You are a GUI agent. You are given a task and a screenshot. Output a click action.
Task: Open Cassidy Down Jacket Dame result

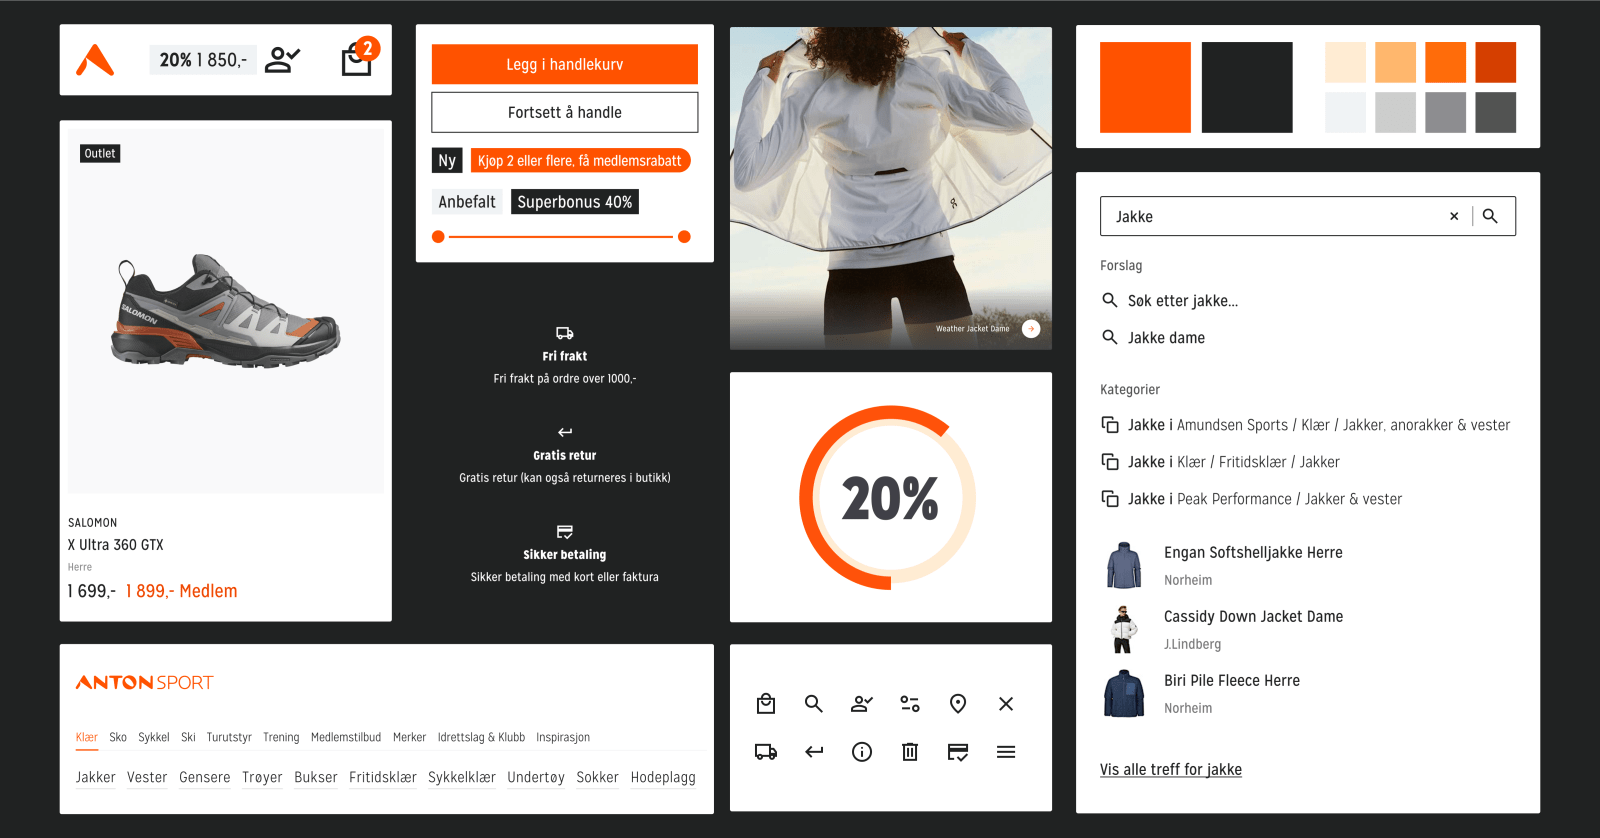(1253, 617)
